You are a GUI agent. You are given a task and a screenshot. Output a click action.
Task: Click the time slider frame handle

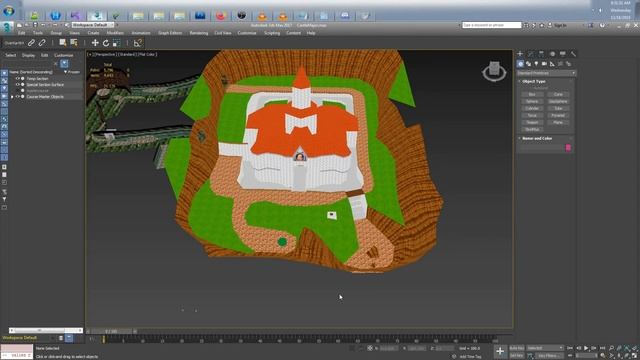click(x=111, y=331)
